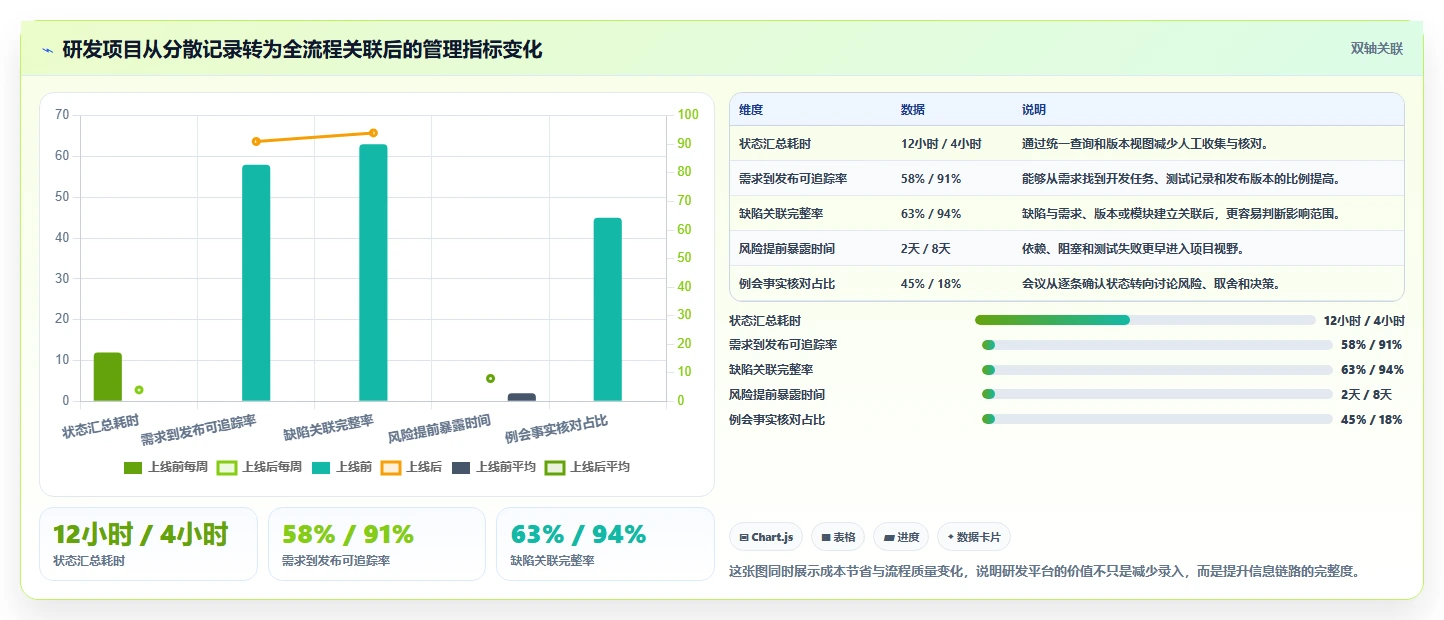This screenshot has width=1444, height=620.
Task: Click description starting 会议从逐条确认状态
Action: click(1152, 284)
